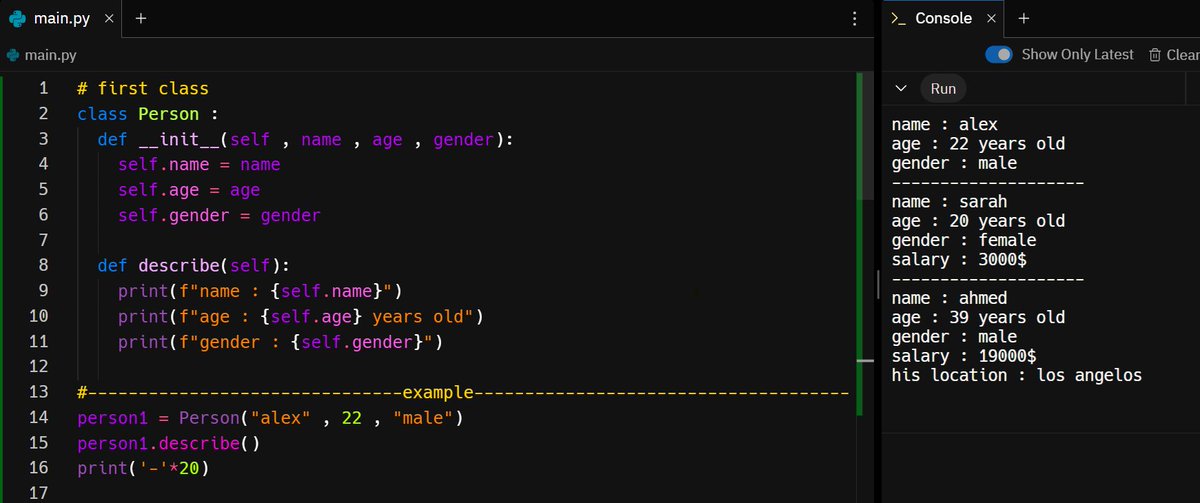Image resolution: width=1200 pixels, height=503 pixels.
Task: Close the main.py tab
Action: tap(108, 19)
